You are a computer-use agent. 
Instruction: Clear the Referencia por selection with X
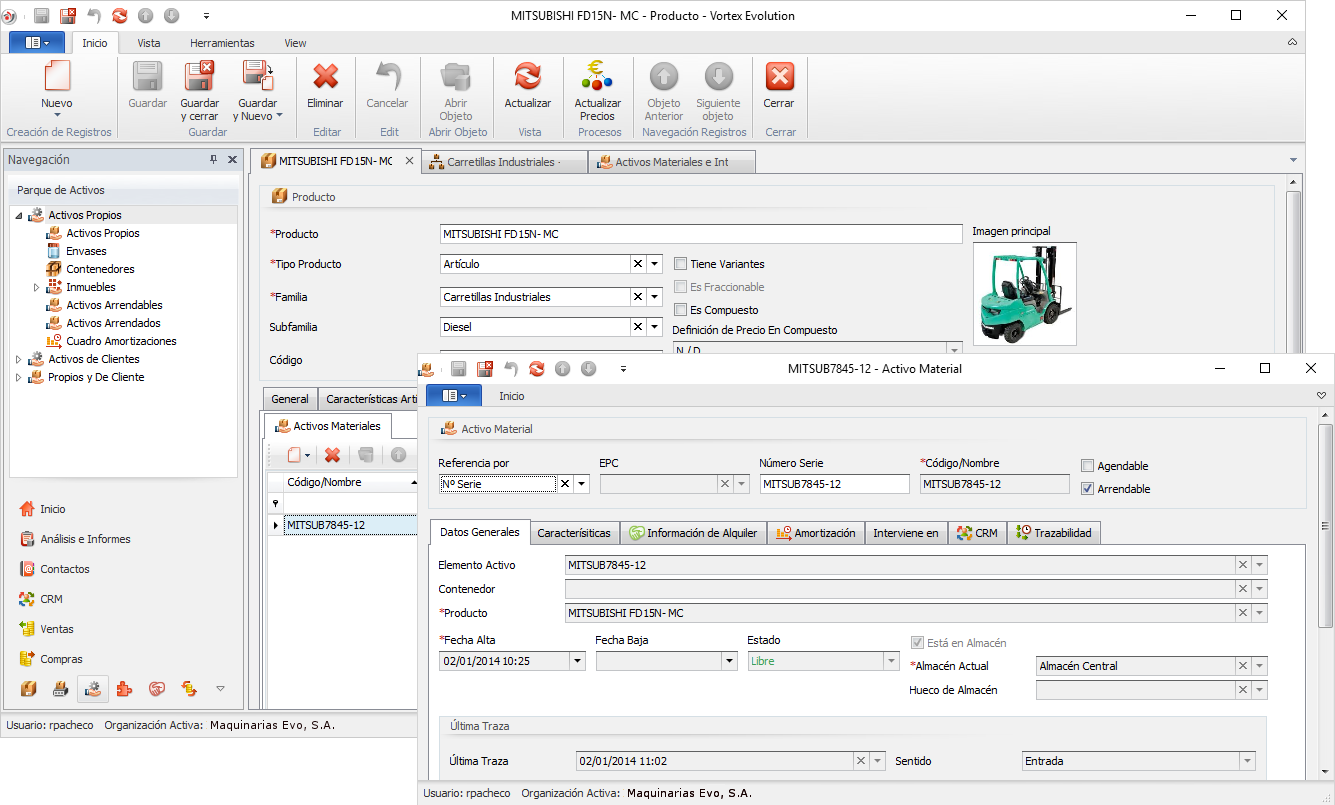coord(565,484)
